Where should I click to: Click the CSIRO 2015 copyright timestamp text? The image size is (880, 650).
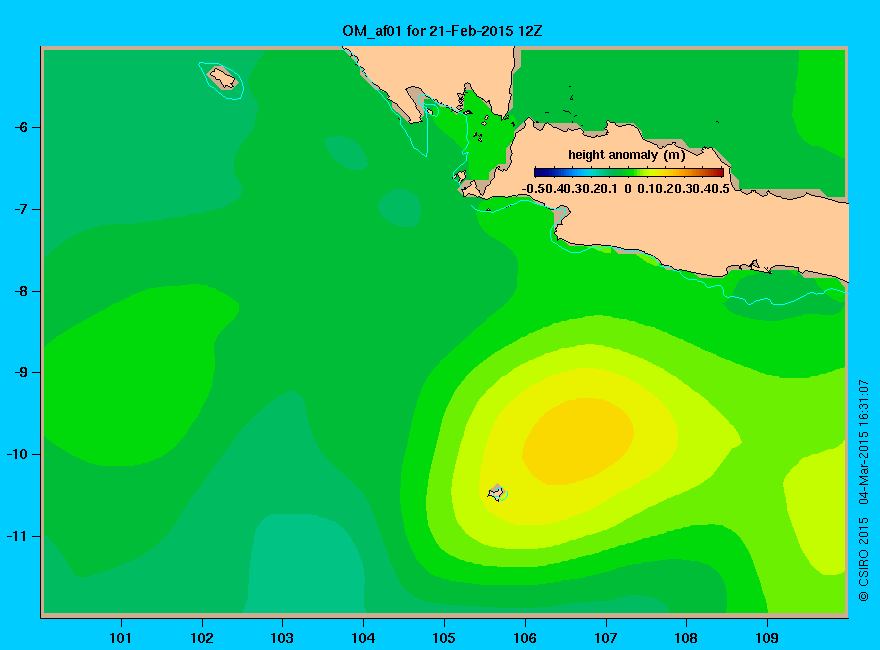864,491
